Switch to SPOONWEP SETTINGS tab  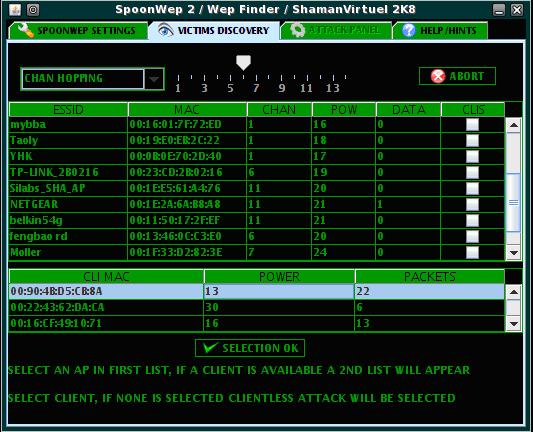coord(79,31)
